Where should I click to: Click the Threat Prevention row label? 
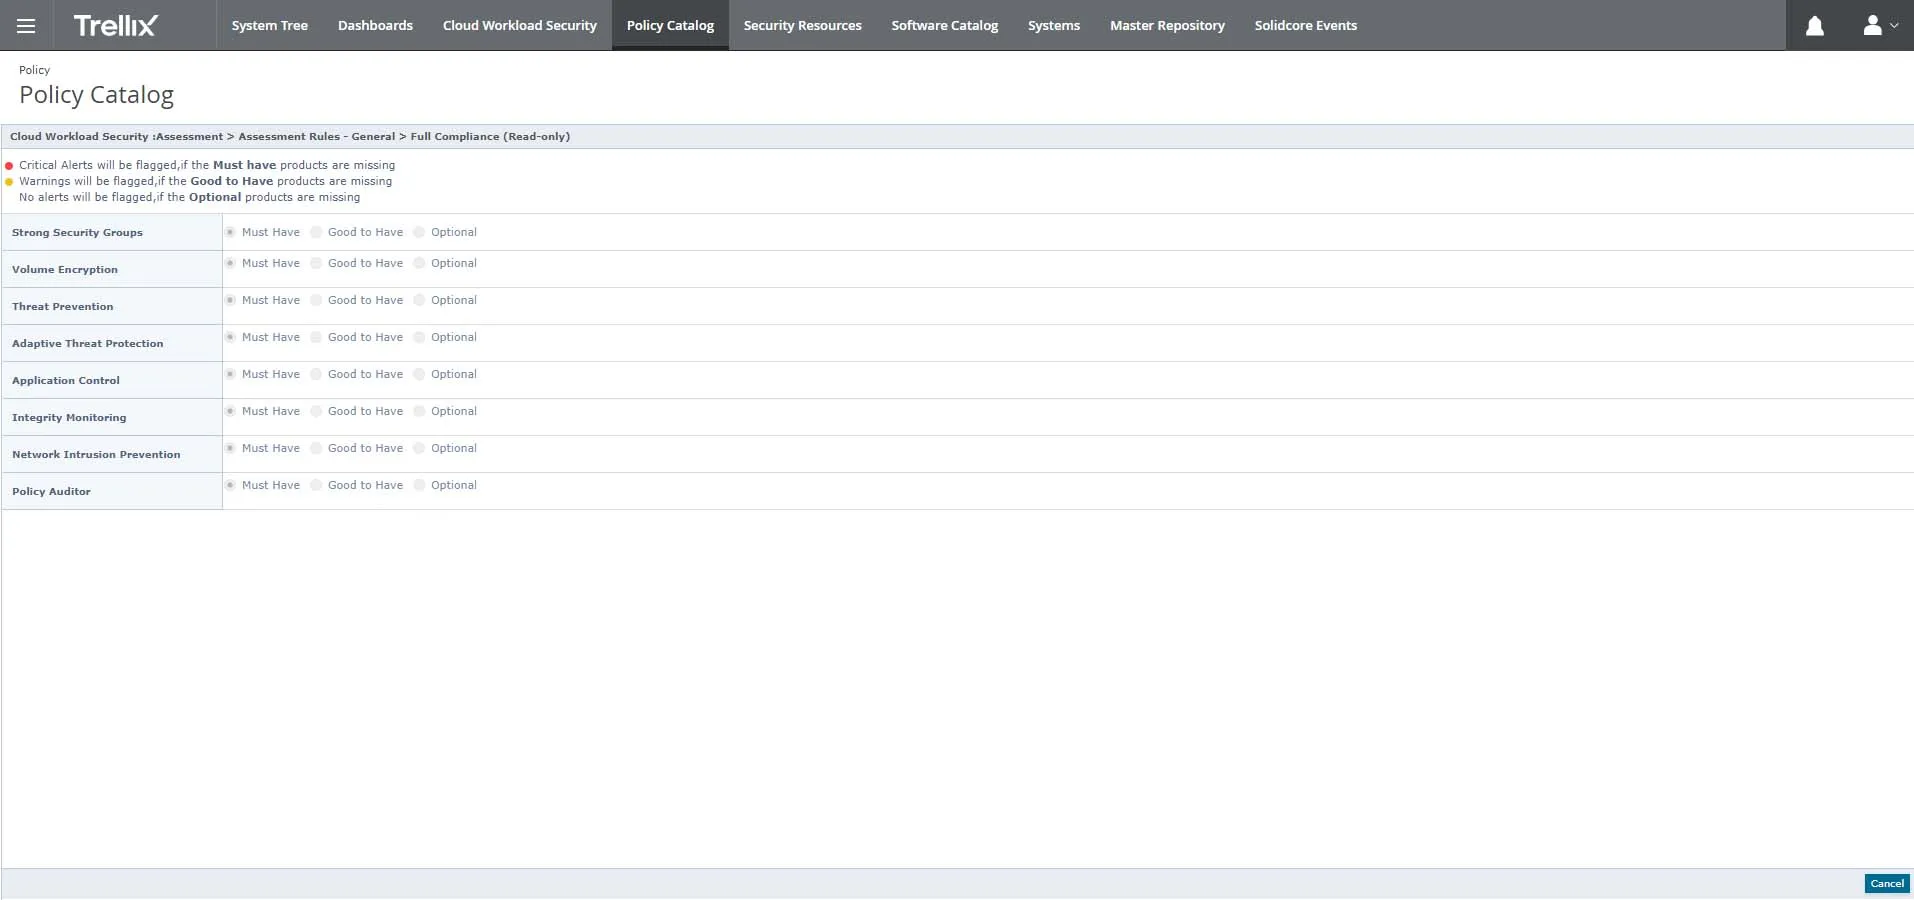[x=62, y=307]
